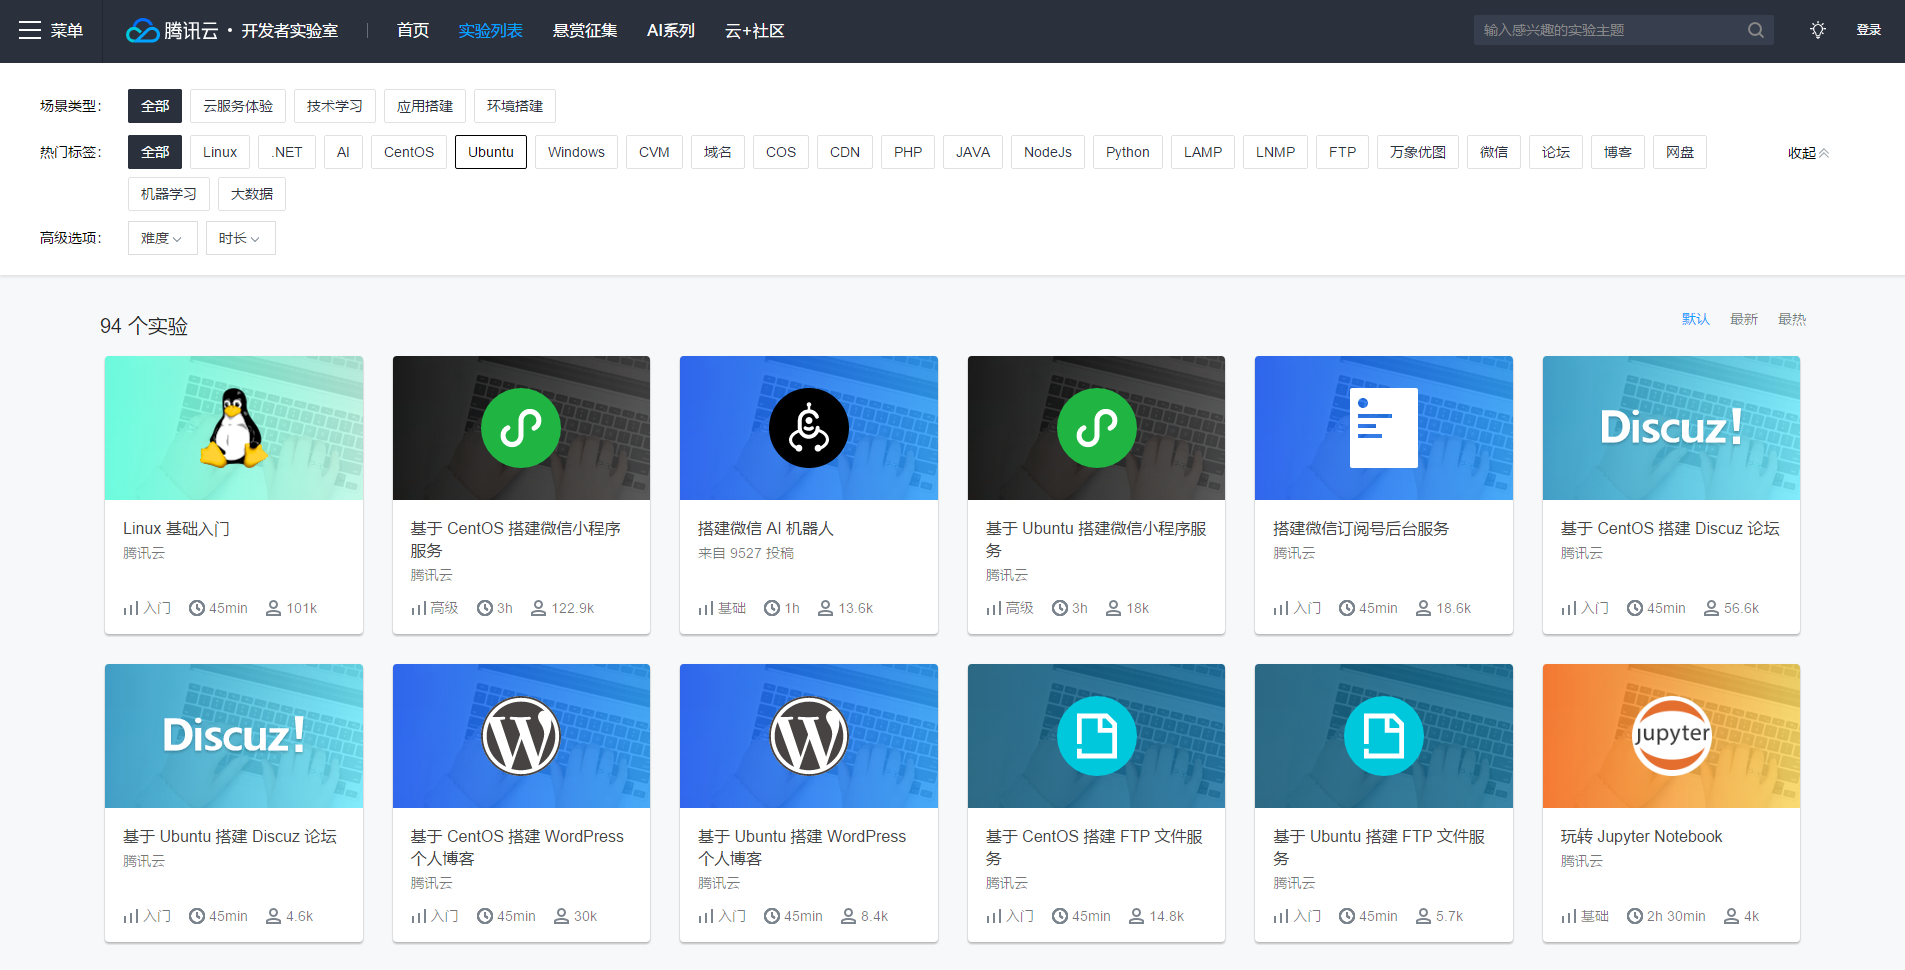Open the hamburger menu icon
Screen dimensions: 1905x970
(30, 30)
